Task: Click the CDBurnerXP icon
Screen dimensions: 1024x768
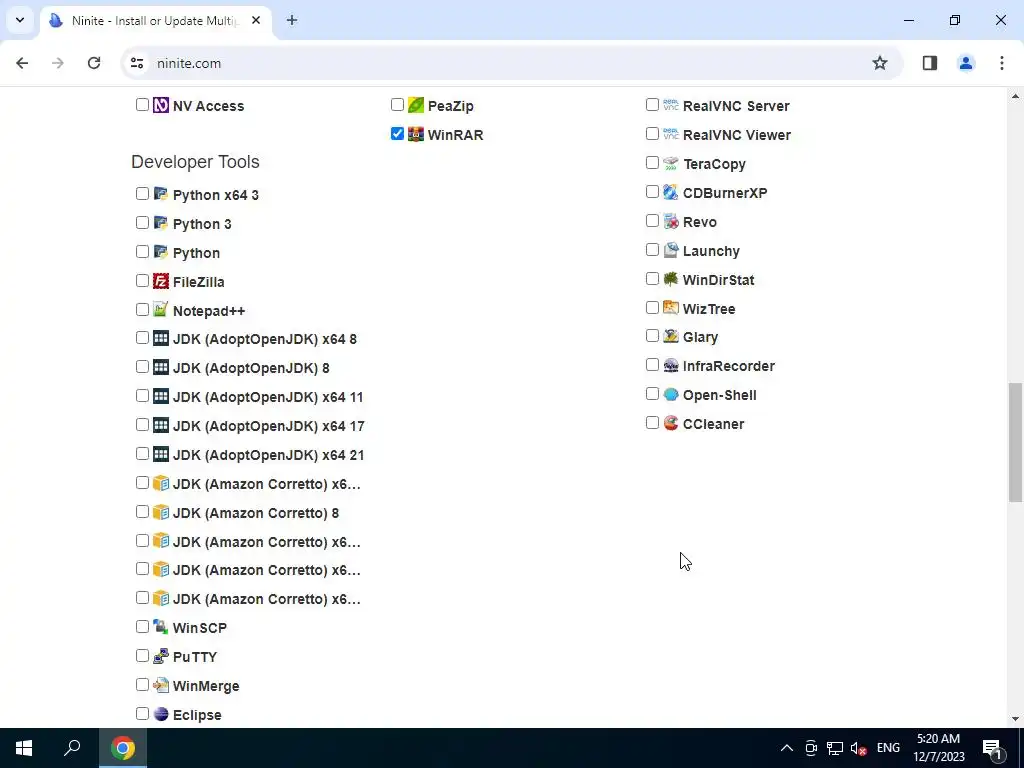Action: tap(671, 192)
